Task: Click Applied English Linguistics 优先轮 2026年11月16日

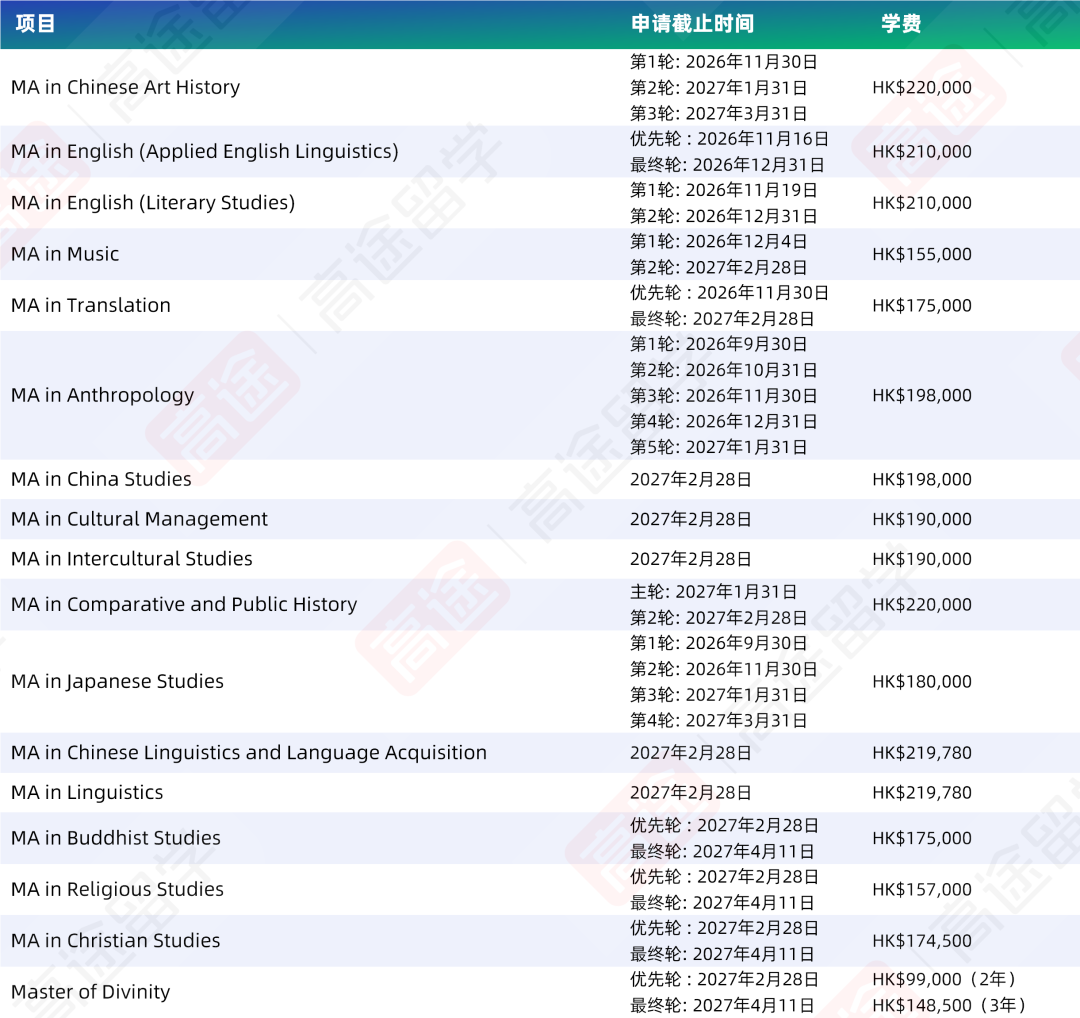Action: point(729,139)
